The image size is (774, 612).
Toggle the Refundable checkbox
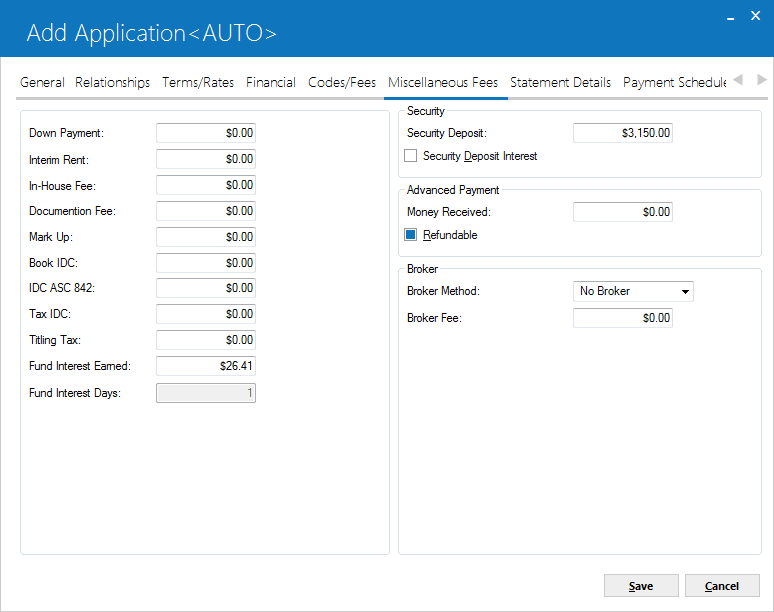pos(410,234)
